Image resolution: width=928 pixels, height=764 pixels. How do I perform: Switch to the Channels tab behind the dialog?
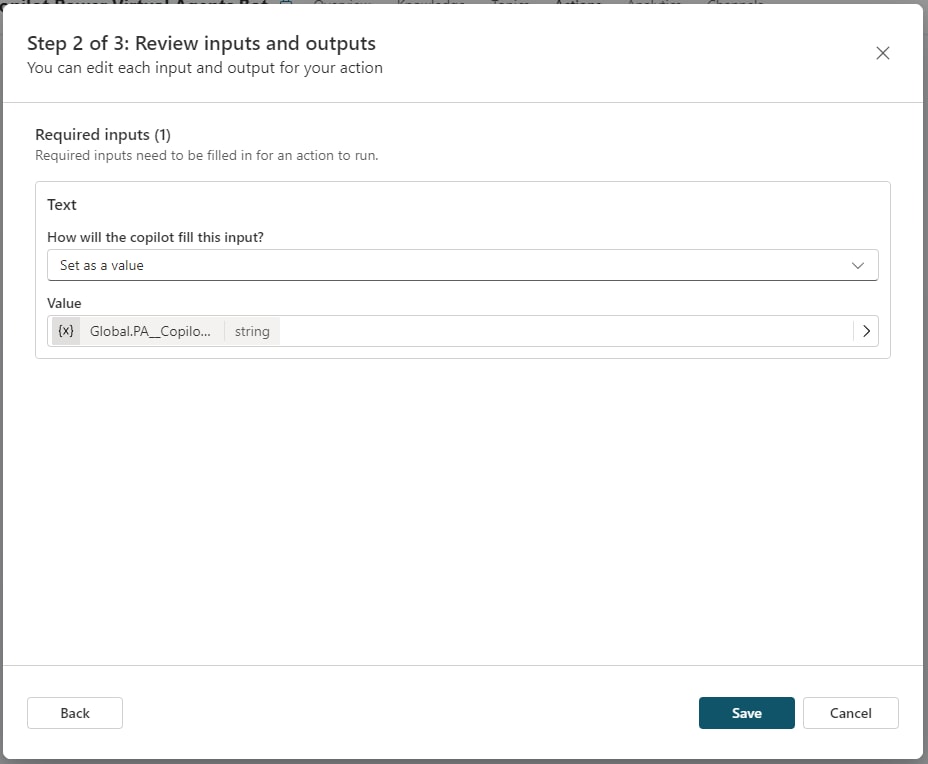pyautogui.click(x=735, y=3)
